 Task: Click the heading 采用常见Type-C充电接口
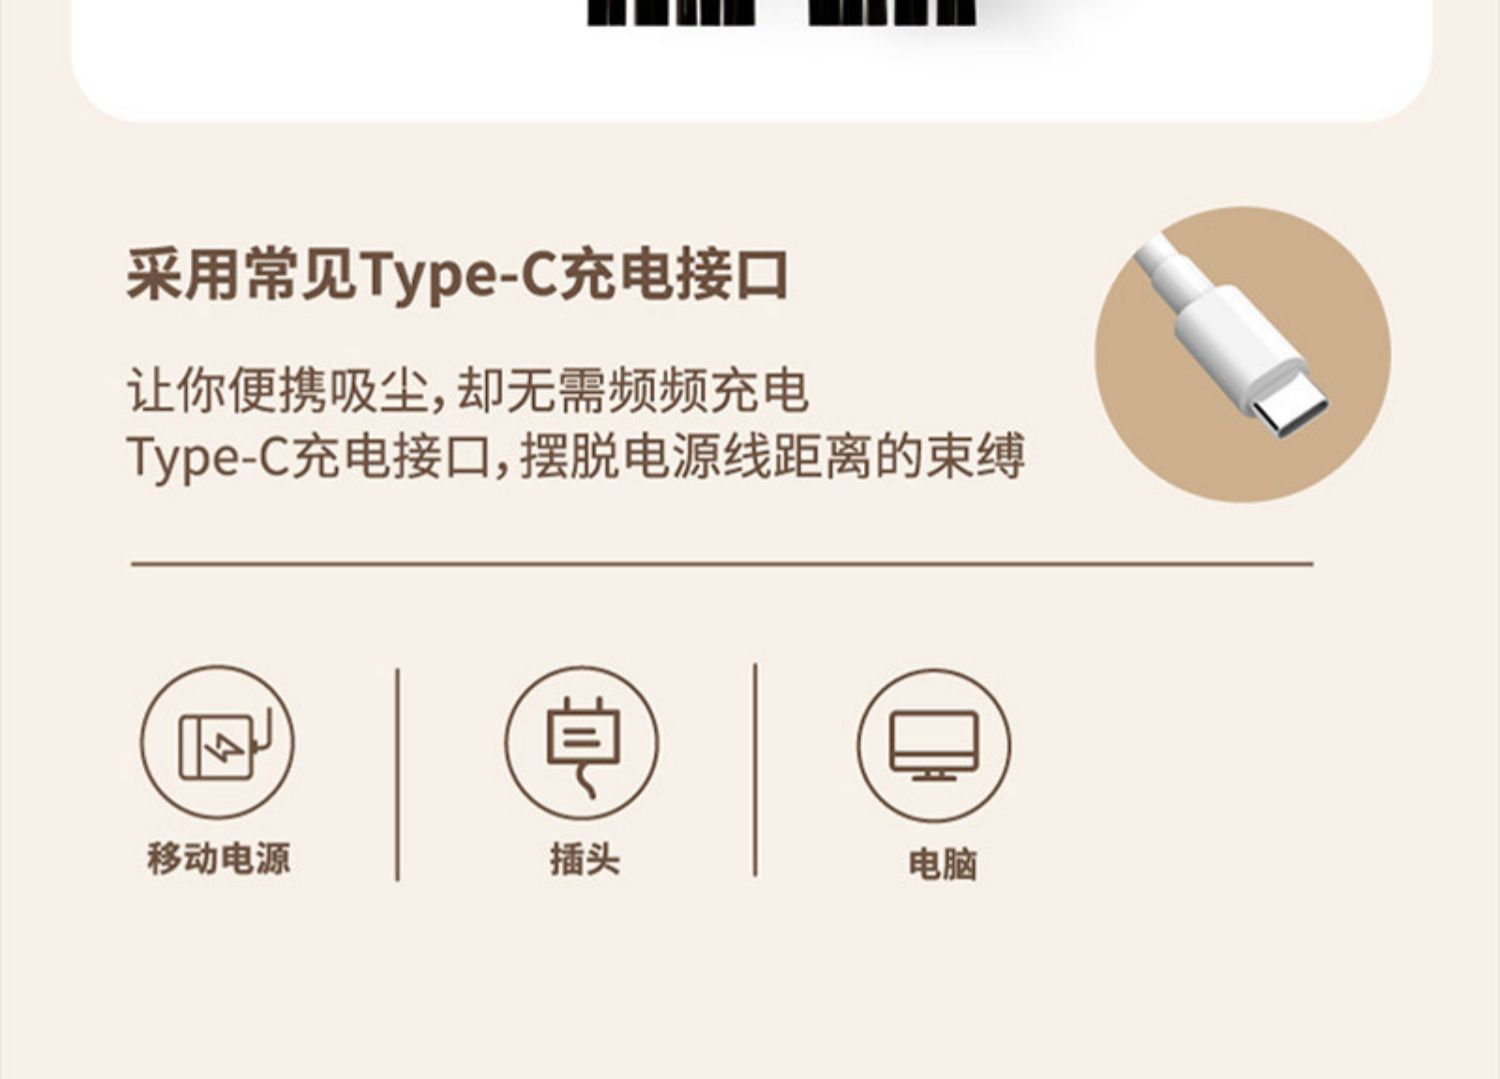(x=457, y=275)
